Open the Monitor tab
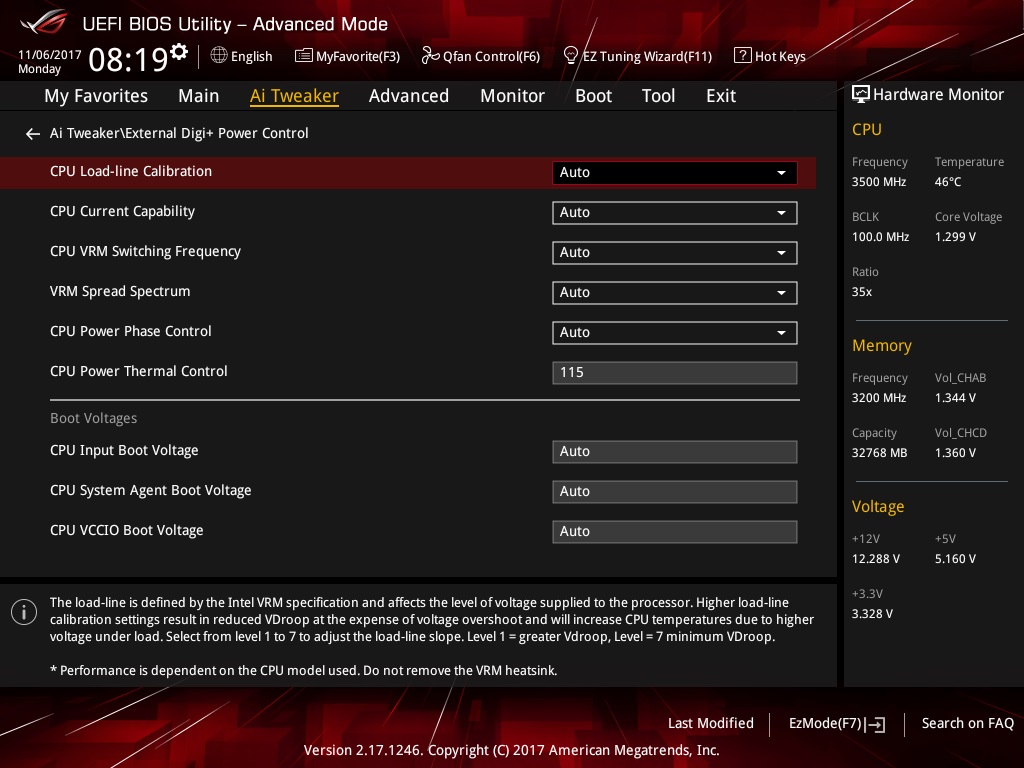Image resolution: width=1024 pixels, height=768 pixels. tap(513, 96)
